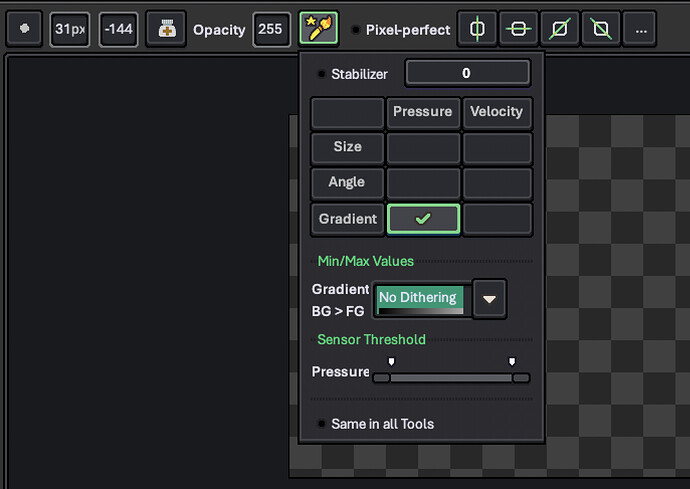This screenshot has height=489, width=690.
Task: Open the No Dithering gradient selector
Action: pos(422,300)
